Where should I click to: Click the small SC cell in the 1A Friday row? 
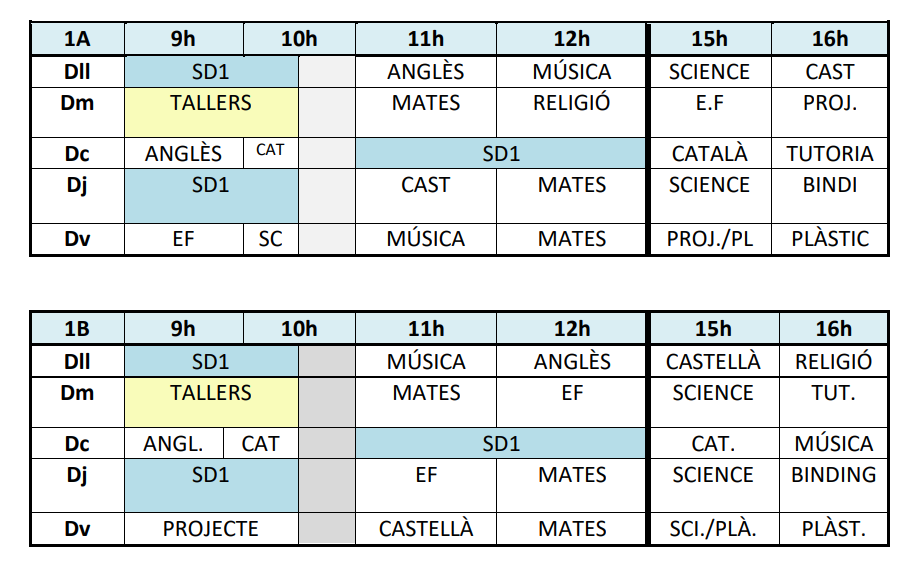270,239
